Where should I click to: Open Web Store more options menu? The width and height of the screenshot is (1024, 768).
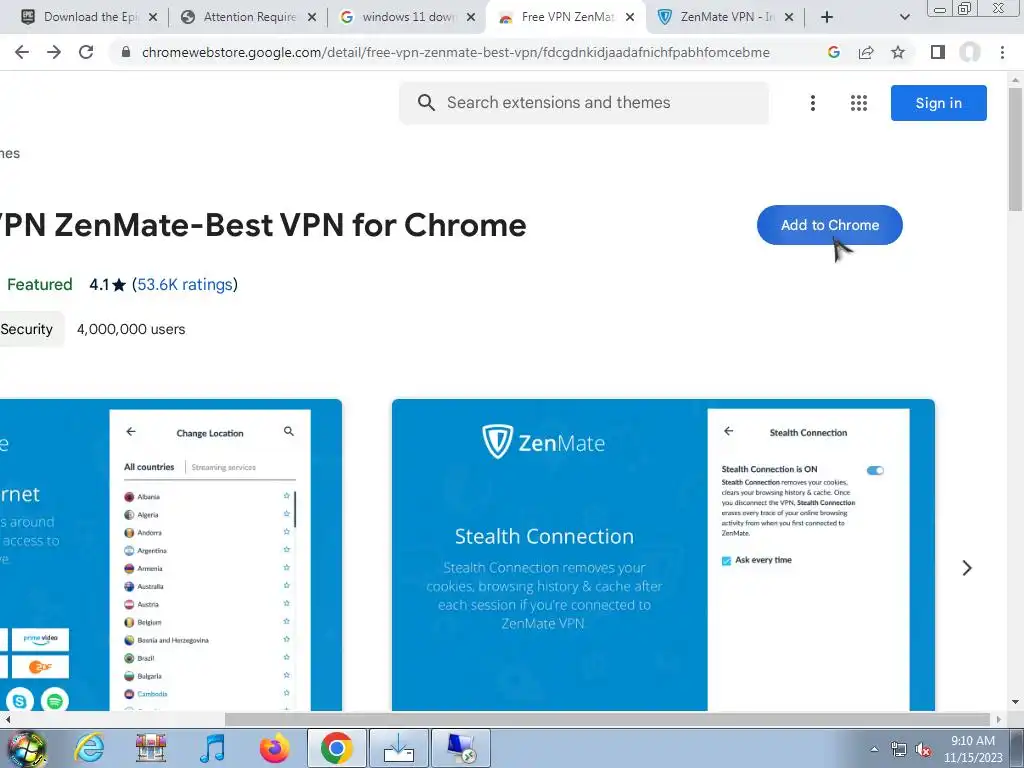click(x=812, y=103)
